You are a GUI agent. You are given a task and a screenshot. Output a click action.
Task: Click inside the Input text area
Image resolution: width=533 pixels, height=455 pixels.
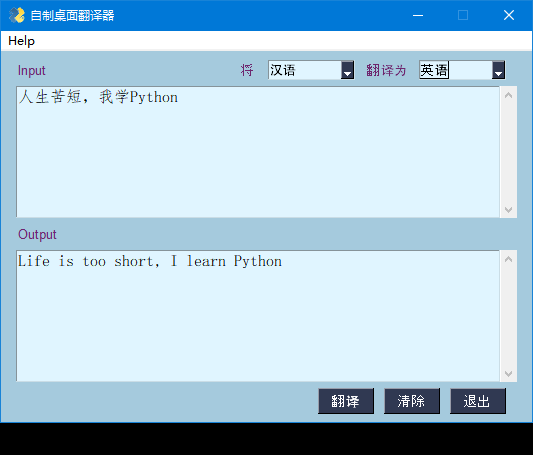click(x=258, y=152)
